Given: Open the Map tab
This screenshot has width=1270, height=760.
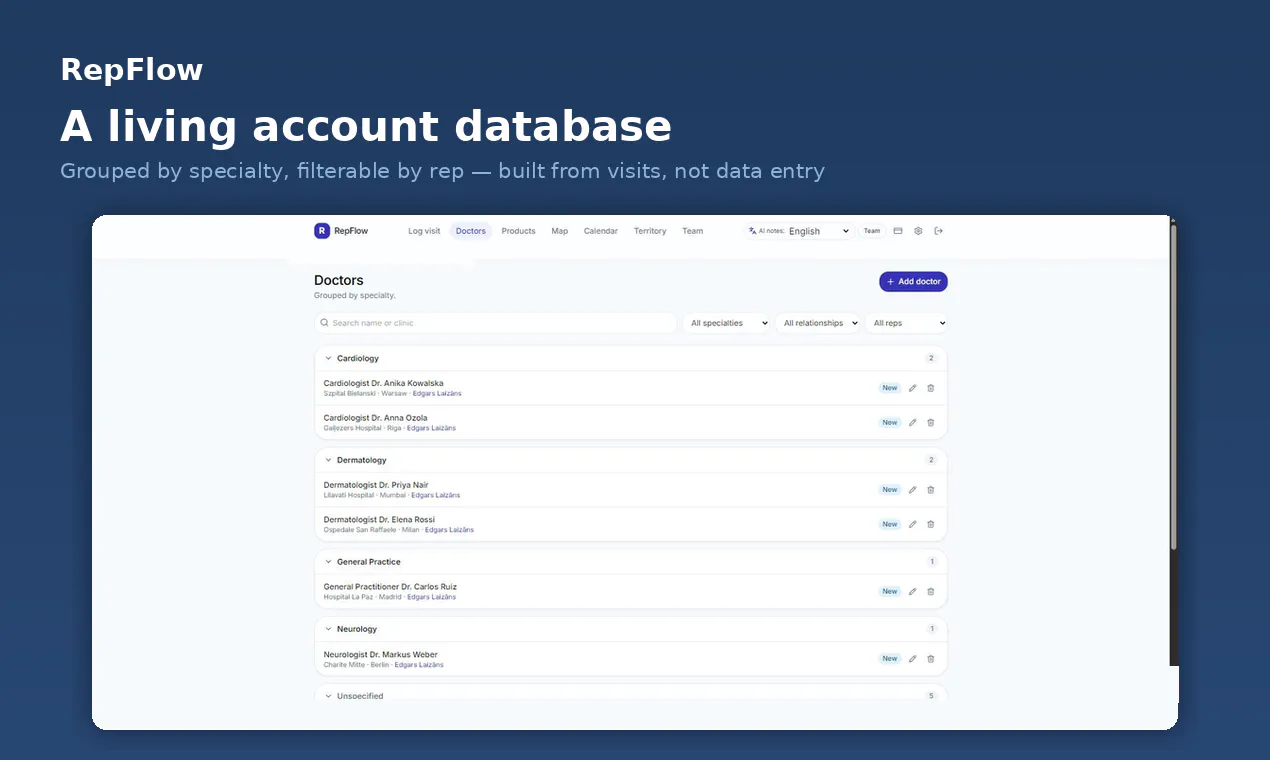Looking at the screenshot, I should tap(560, 231).
